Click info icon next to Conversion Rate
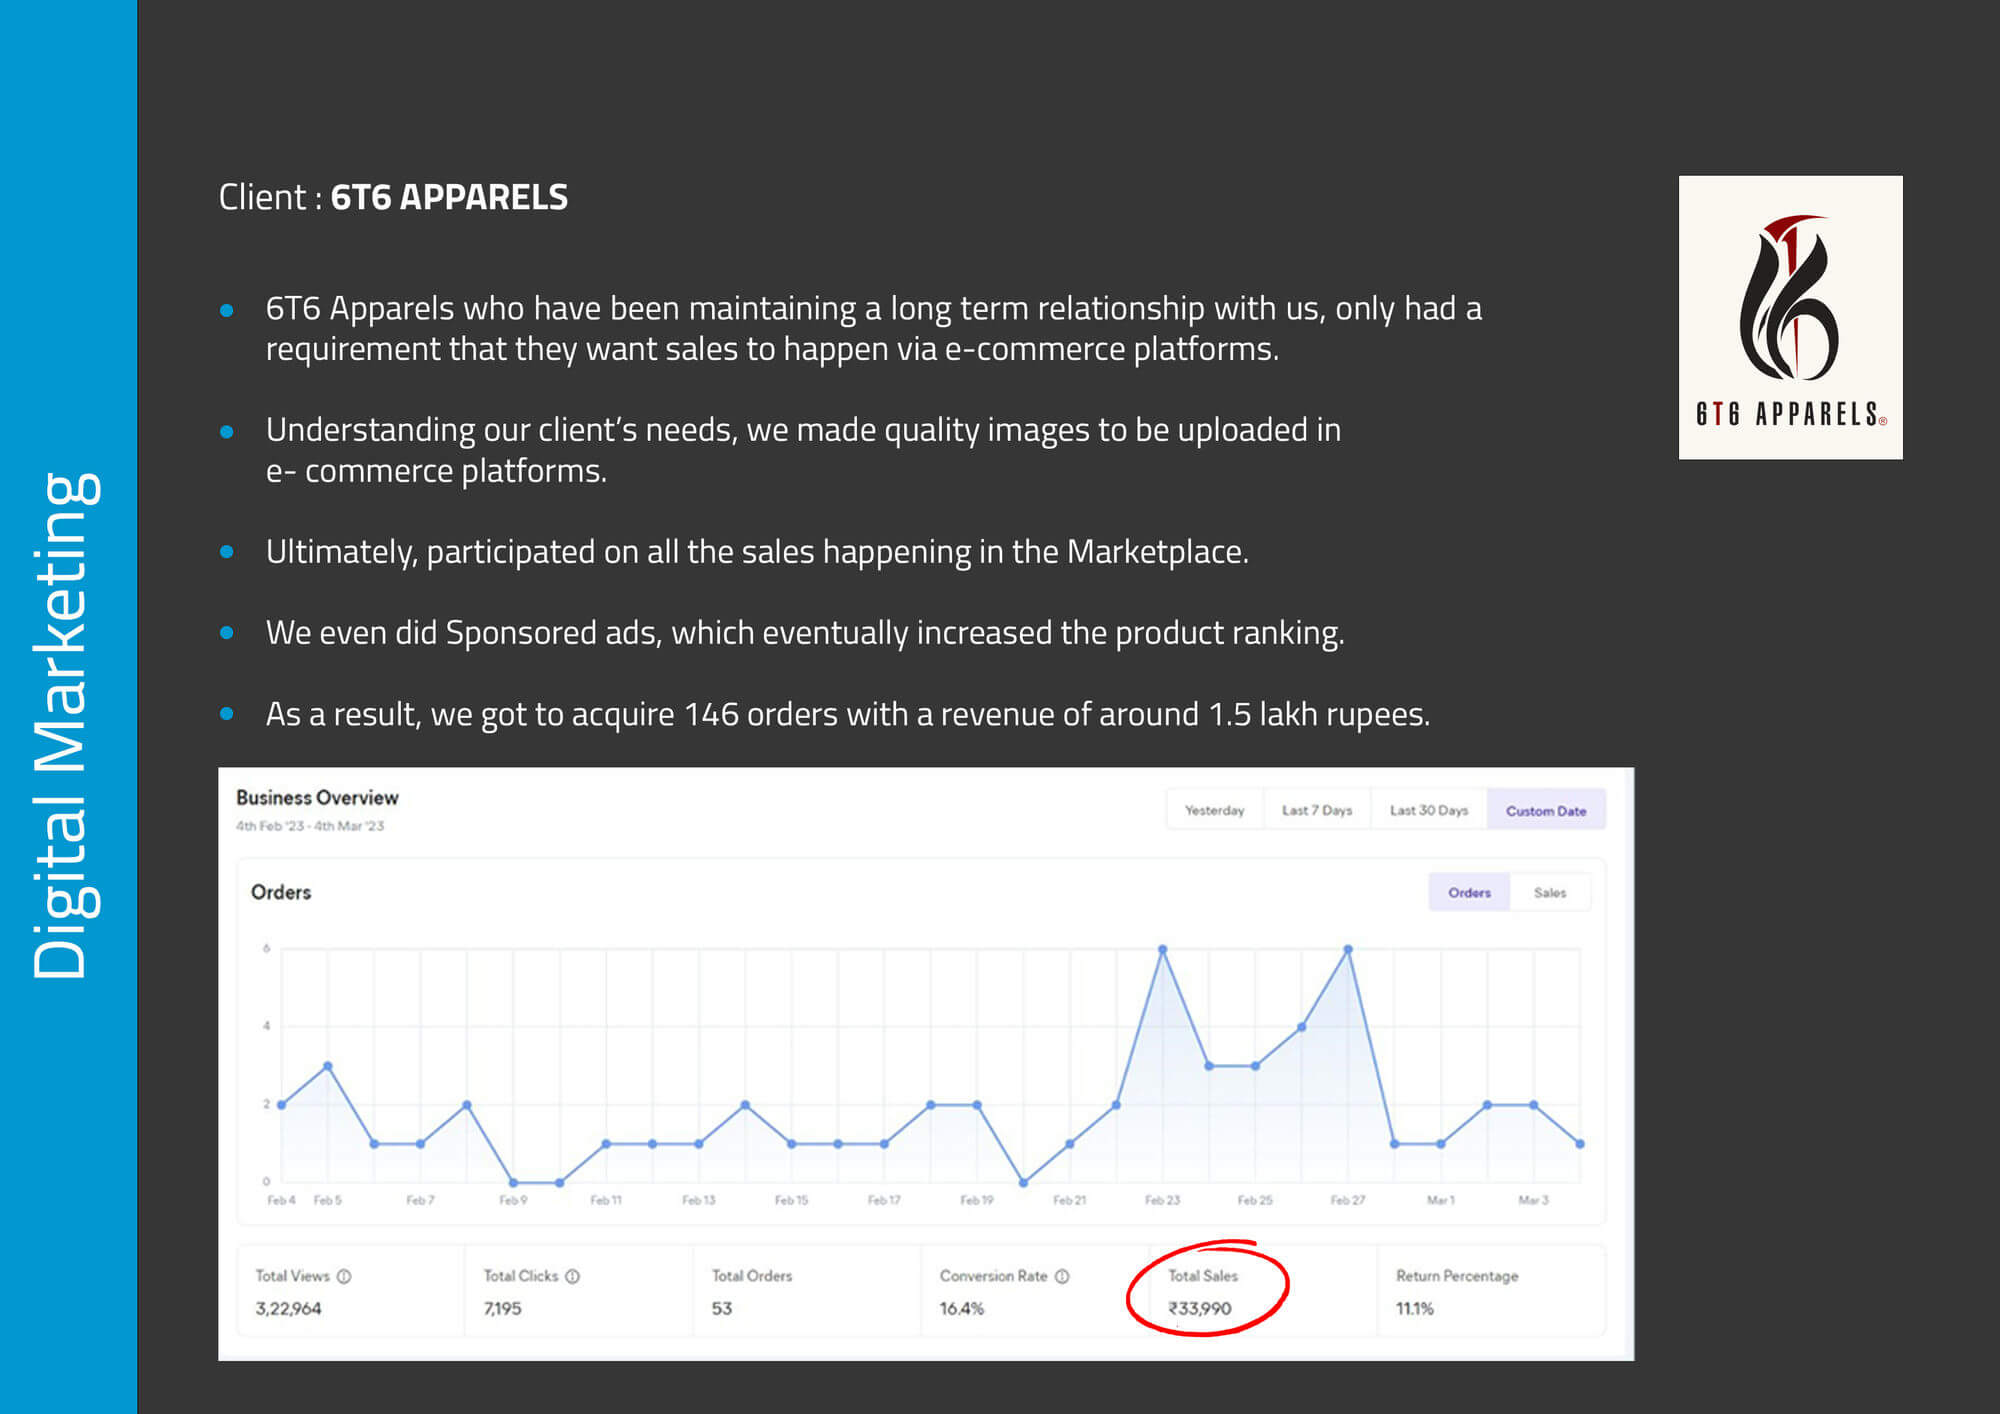Viewport: 2000px width, 1414px height. click(1062, 1276)
